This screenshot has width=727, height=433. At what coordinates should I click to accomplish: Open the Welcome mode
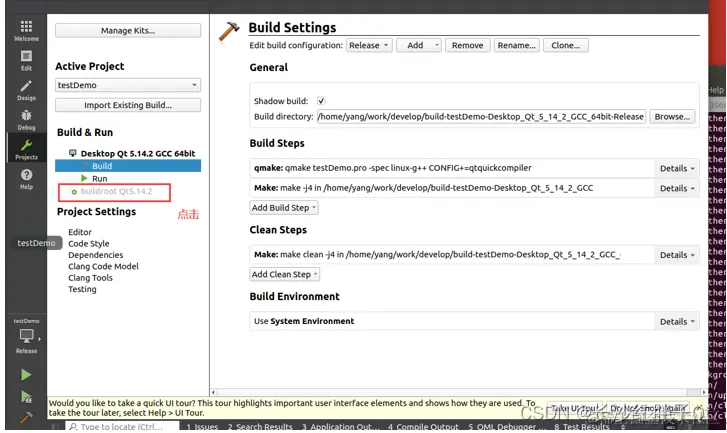pos(26,31)
